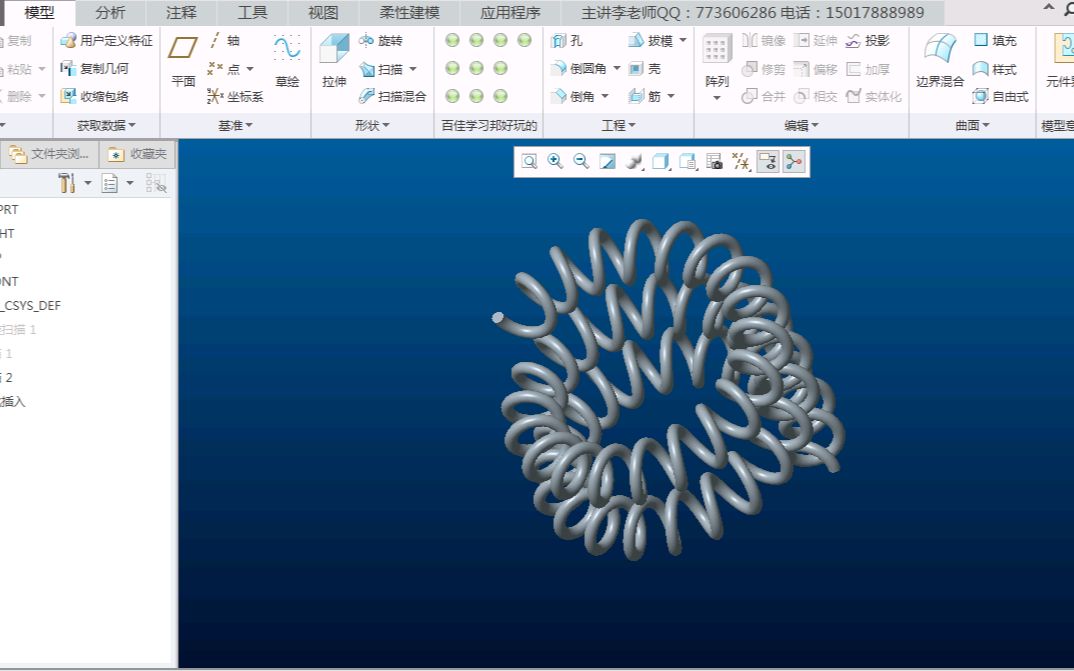Viewport: 1074px width, 671px height.
Task: Click the 收藏夹 (Favorites) button
Action: click(x=135, y=155)
